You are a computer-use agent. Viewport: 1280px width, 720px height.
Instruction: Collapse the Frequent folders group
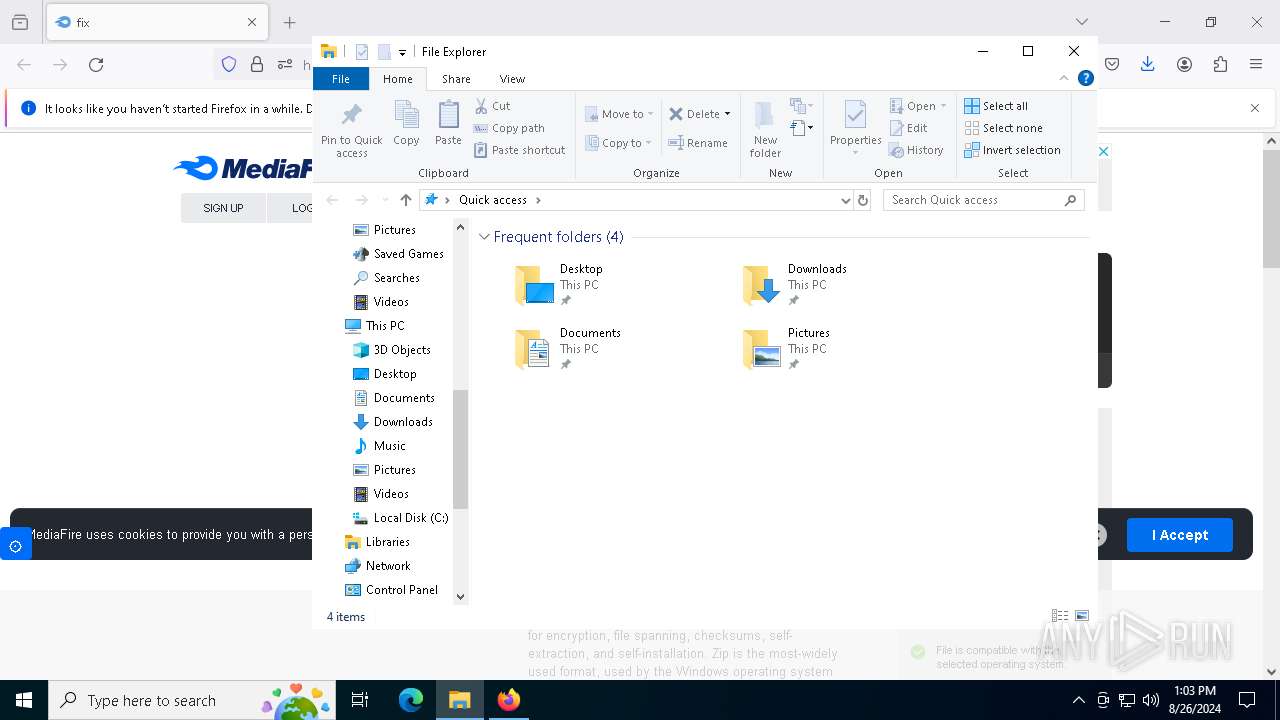coord(484,237)
